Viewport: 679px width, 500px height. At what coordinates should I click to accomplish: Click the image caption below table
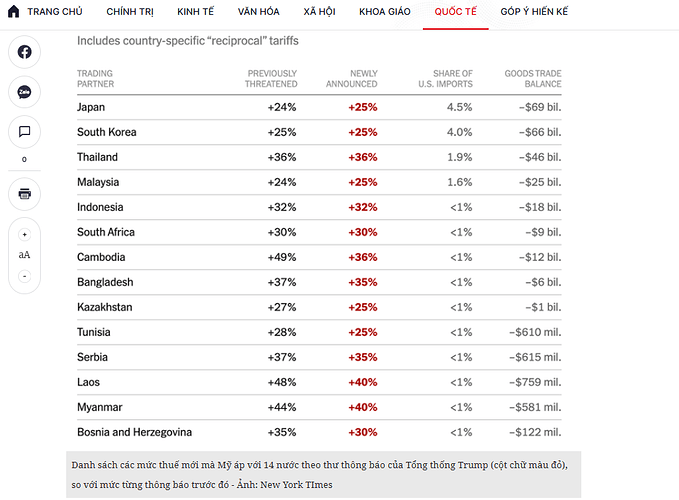[323, 475]
